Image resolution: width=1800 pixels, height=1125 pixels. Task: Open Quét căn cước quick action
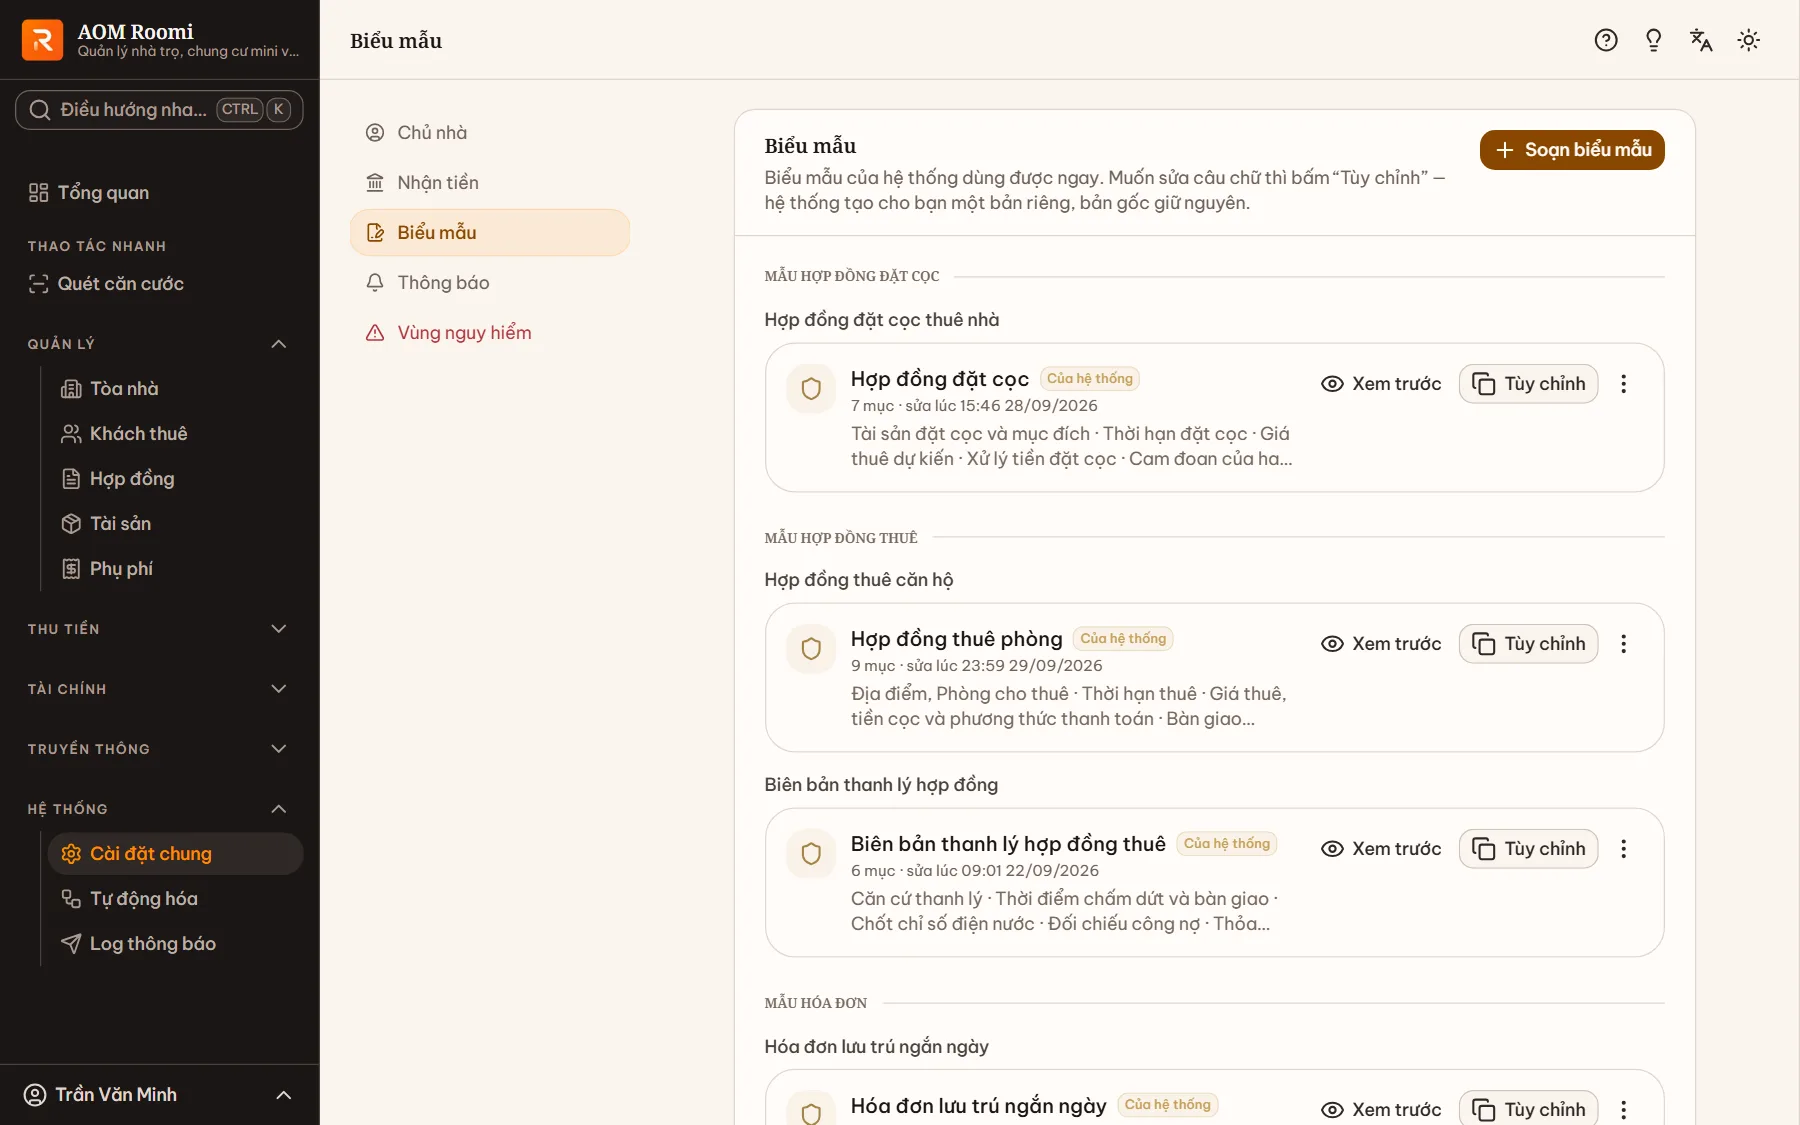pyautogui.click(x=159, y=284)
